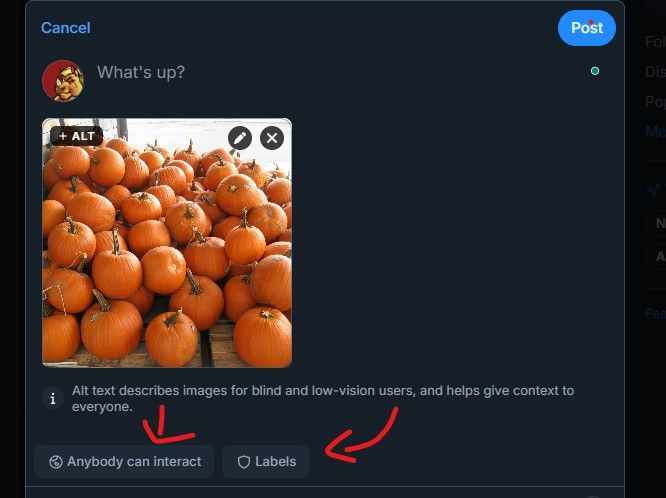Click the pencil edit icon on the image
Viewport: 666px width, 498px height.
[239, 138]
